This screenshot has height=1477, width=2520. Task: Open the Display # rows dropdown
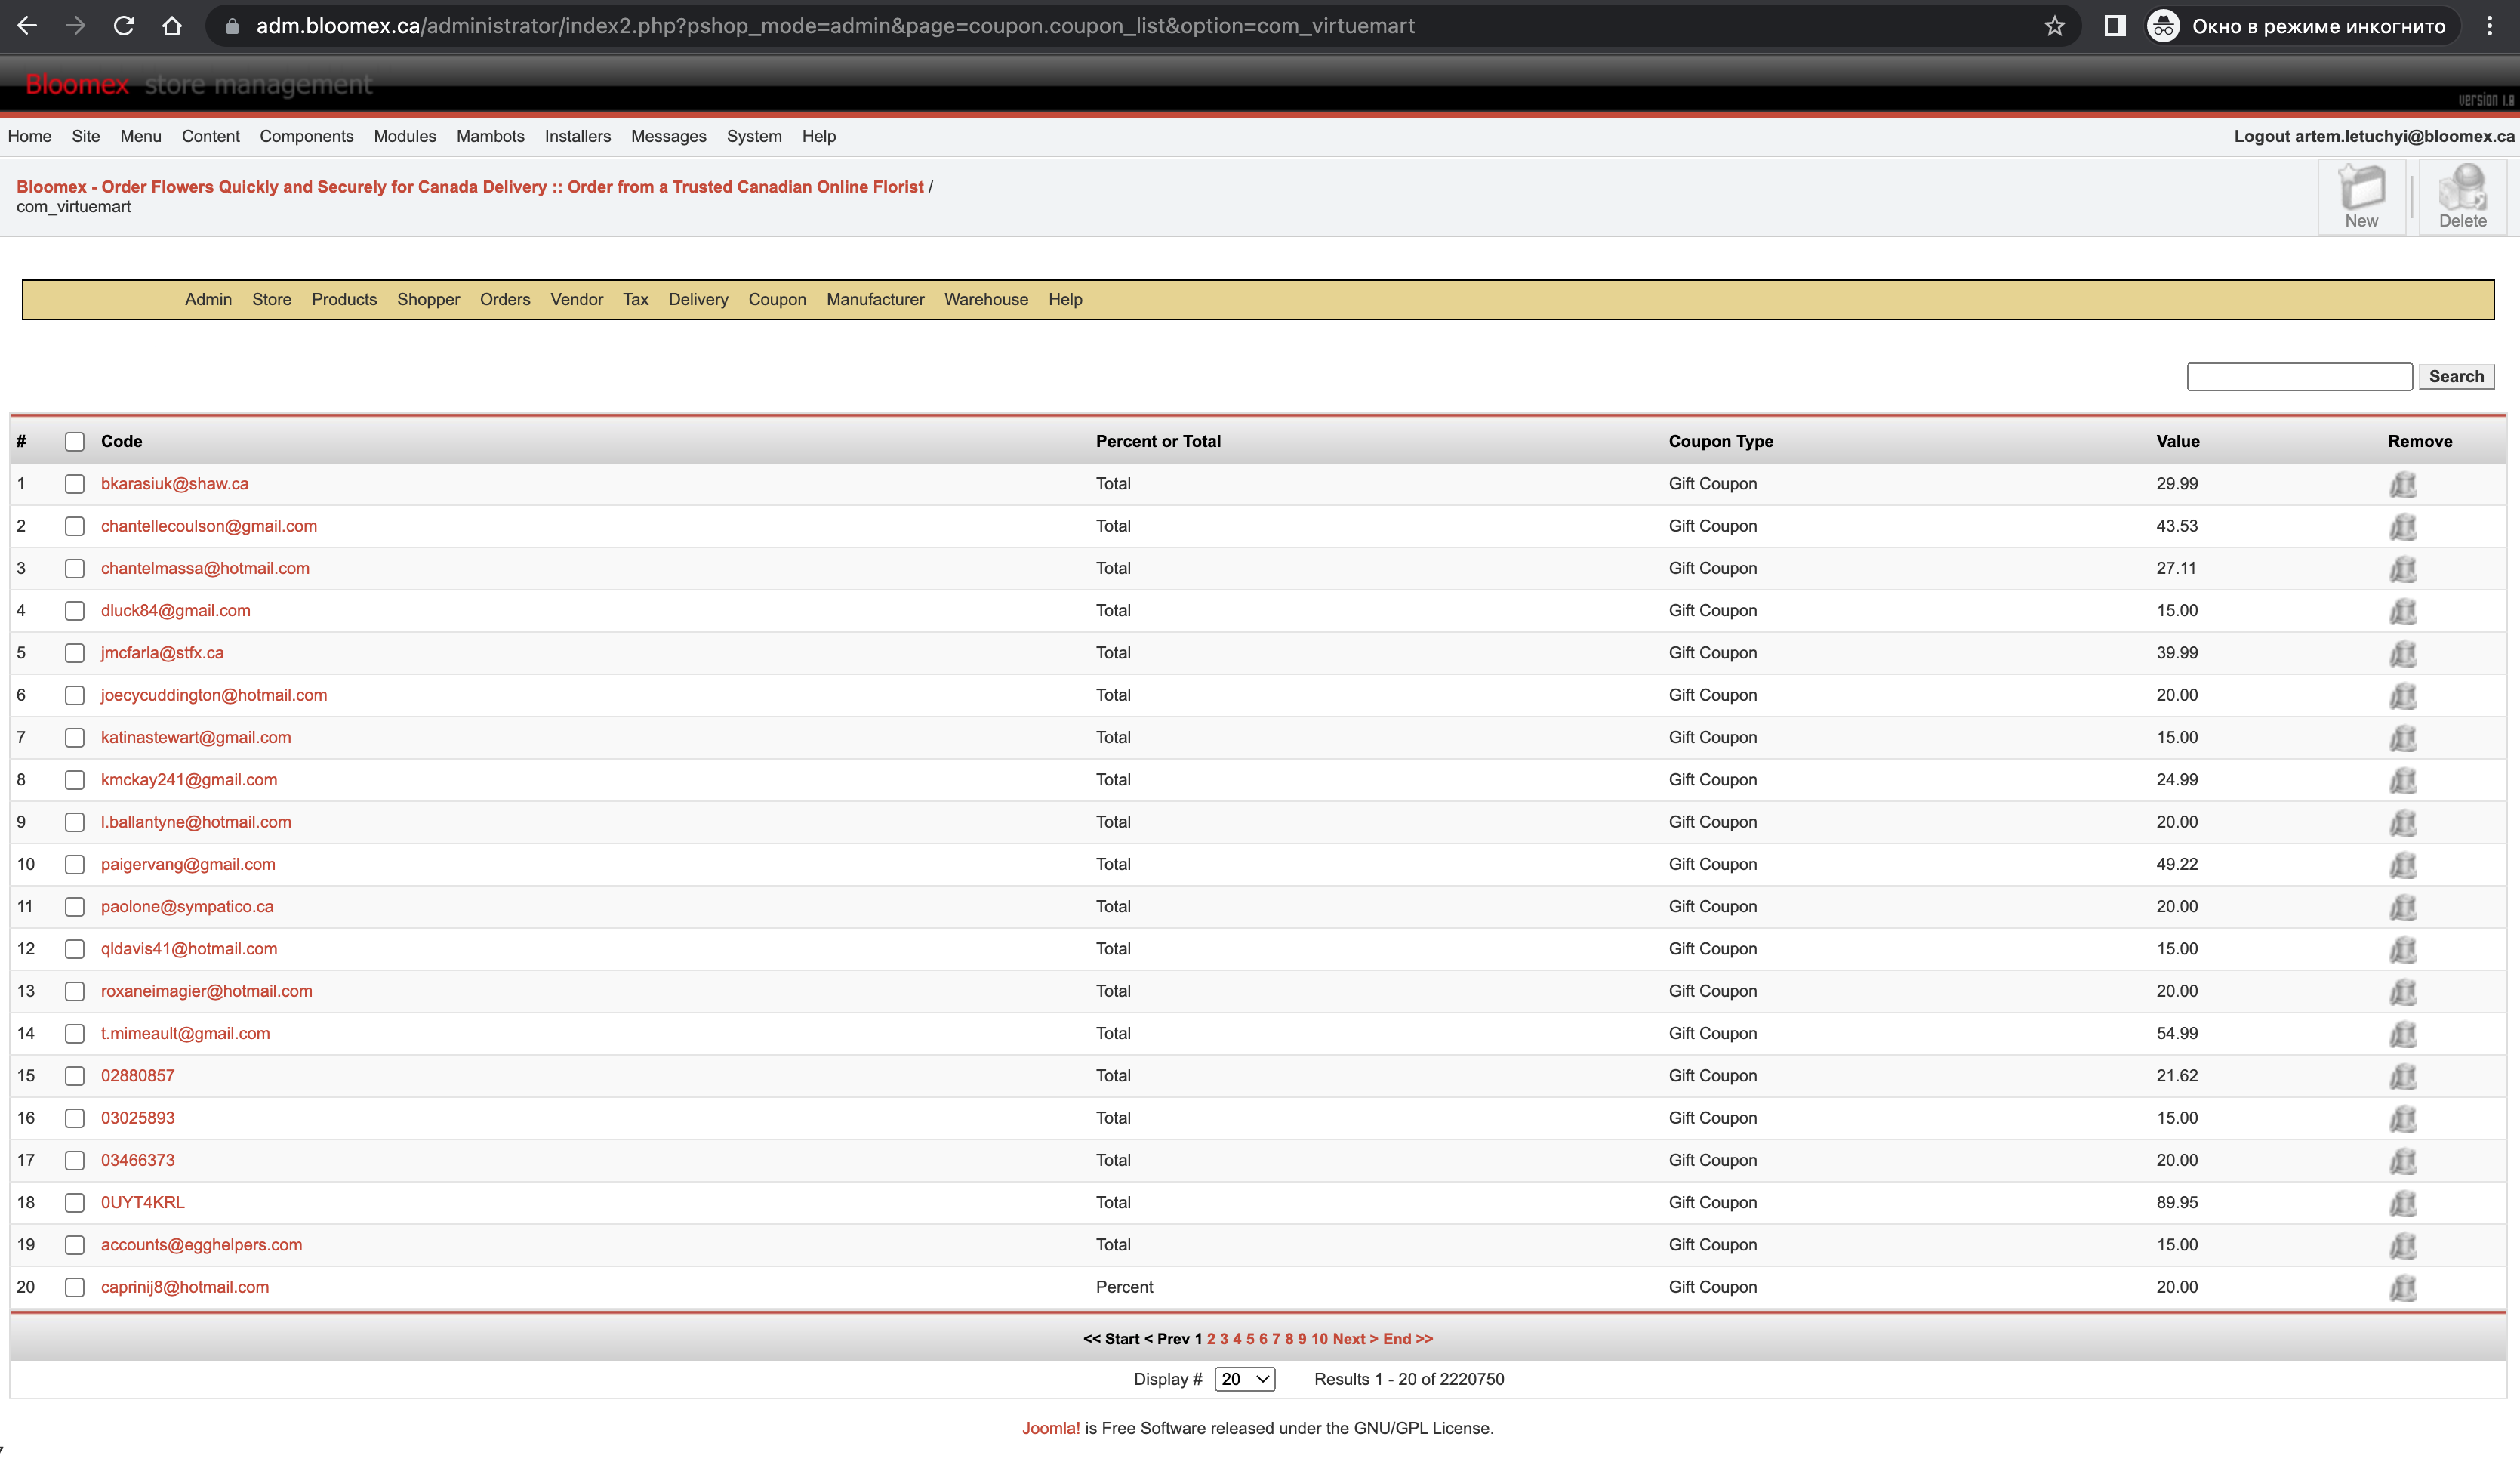[x=1245, y=1380]
